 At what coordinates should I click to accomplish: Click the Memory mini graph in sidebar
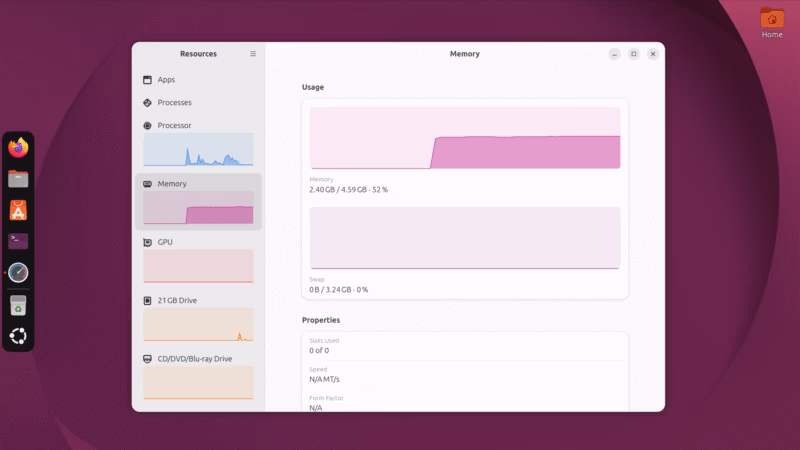pyautogui.click(x=198, y=208)
